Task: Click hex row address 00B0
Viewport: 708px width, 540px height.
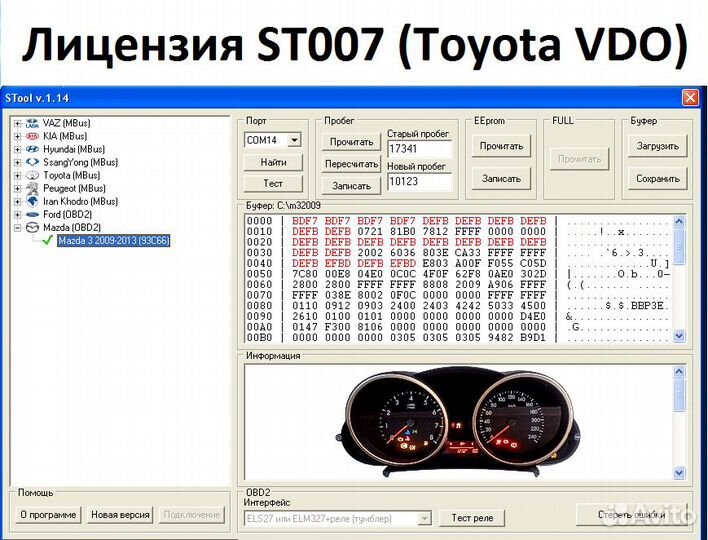Action: tap(259, 338)
